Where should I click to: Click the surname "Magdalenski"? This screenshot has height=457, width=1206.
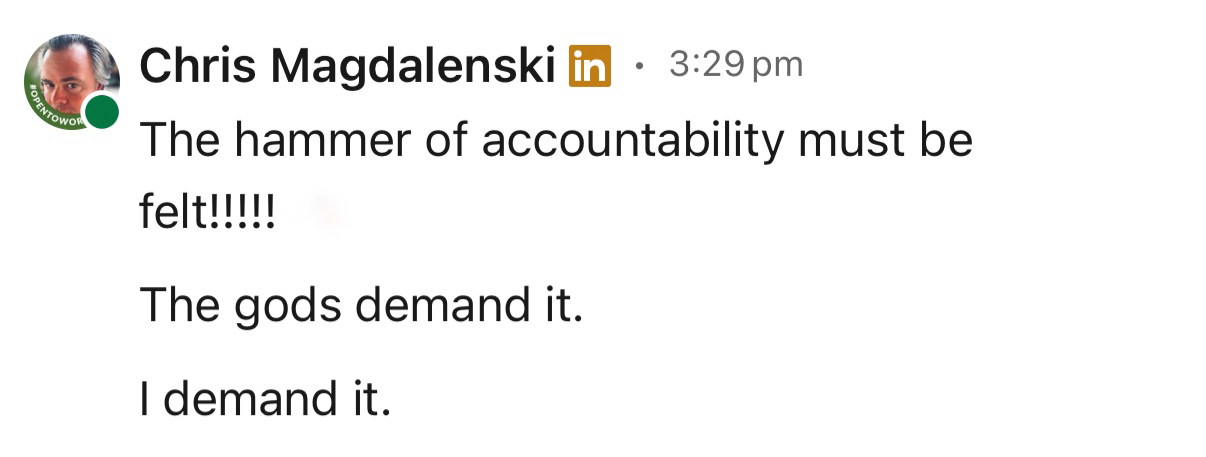[x=414, y=67]
